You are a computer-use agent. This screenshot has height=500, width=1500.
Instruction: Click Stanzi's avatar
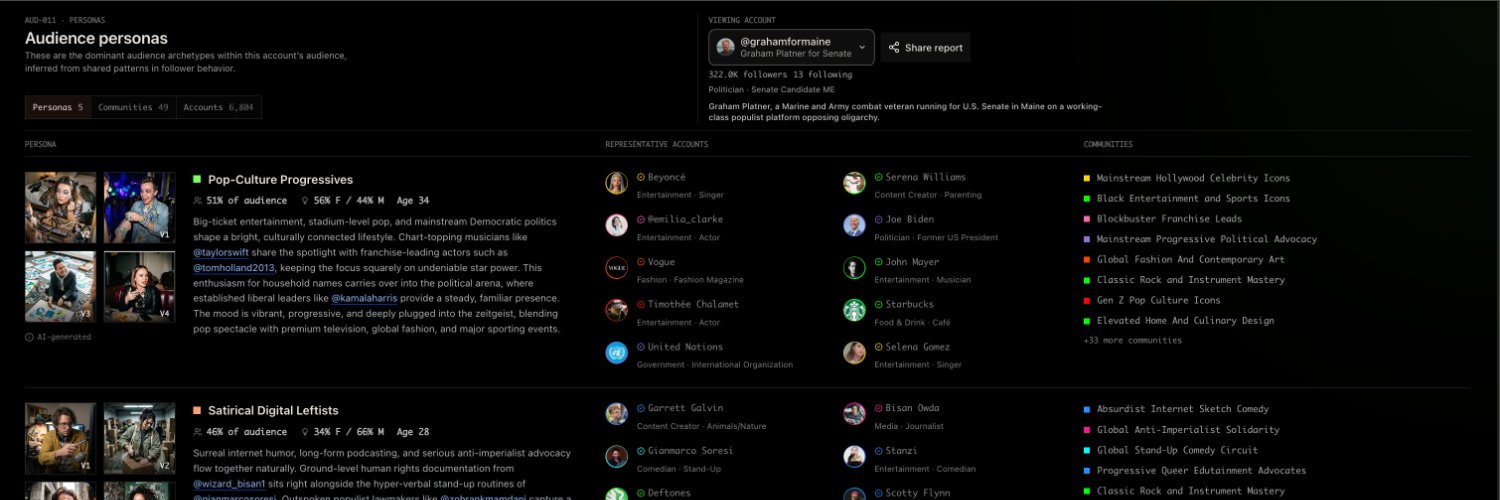[854, 456]
